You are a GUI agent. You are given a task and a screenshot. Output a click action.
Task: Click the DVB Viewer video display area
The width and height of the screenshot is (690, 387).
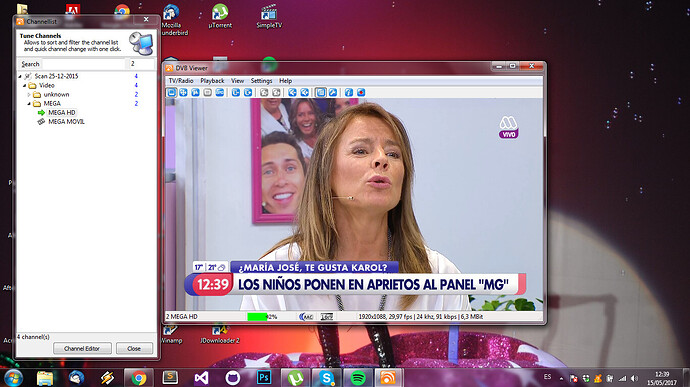point(354,205)
